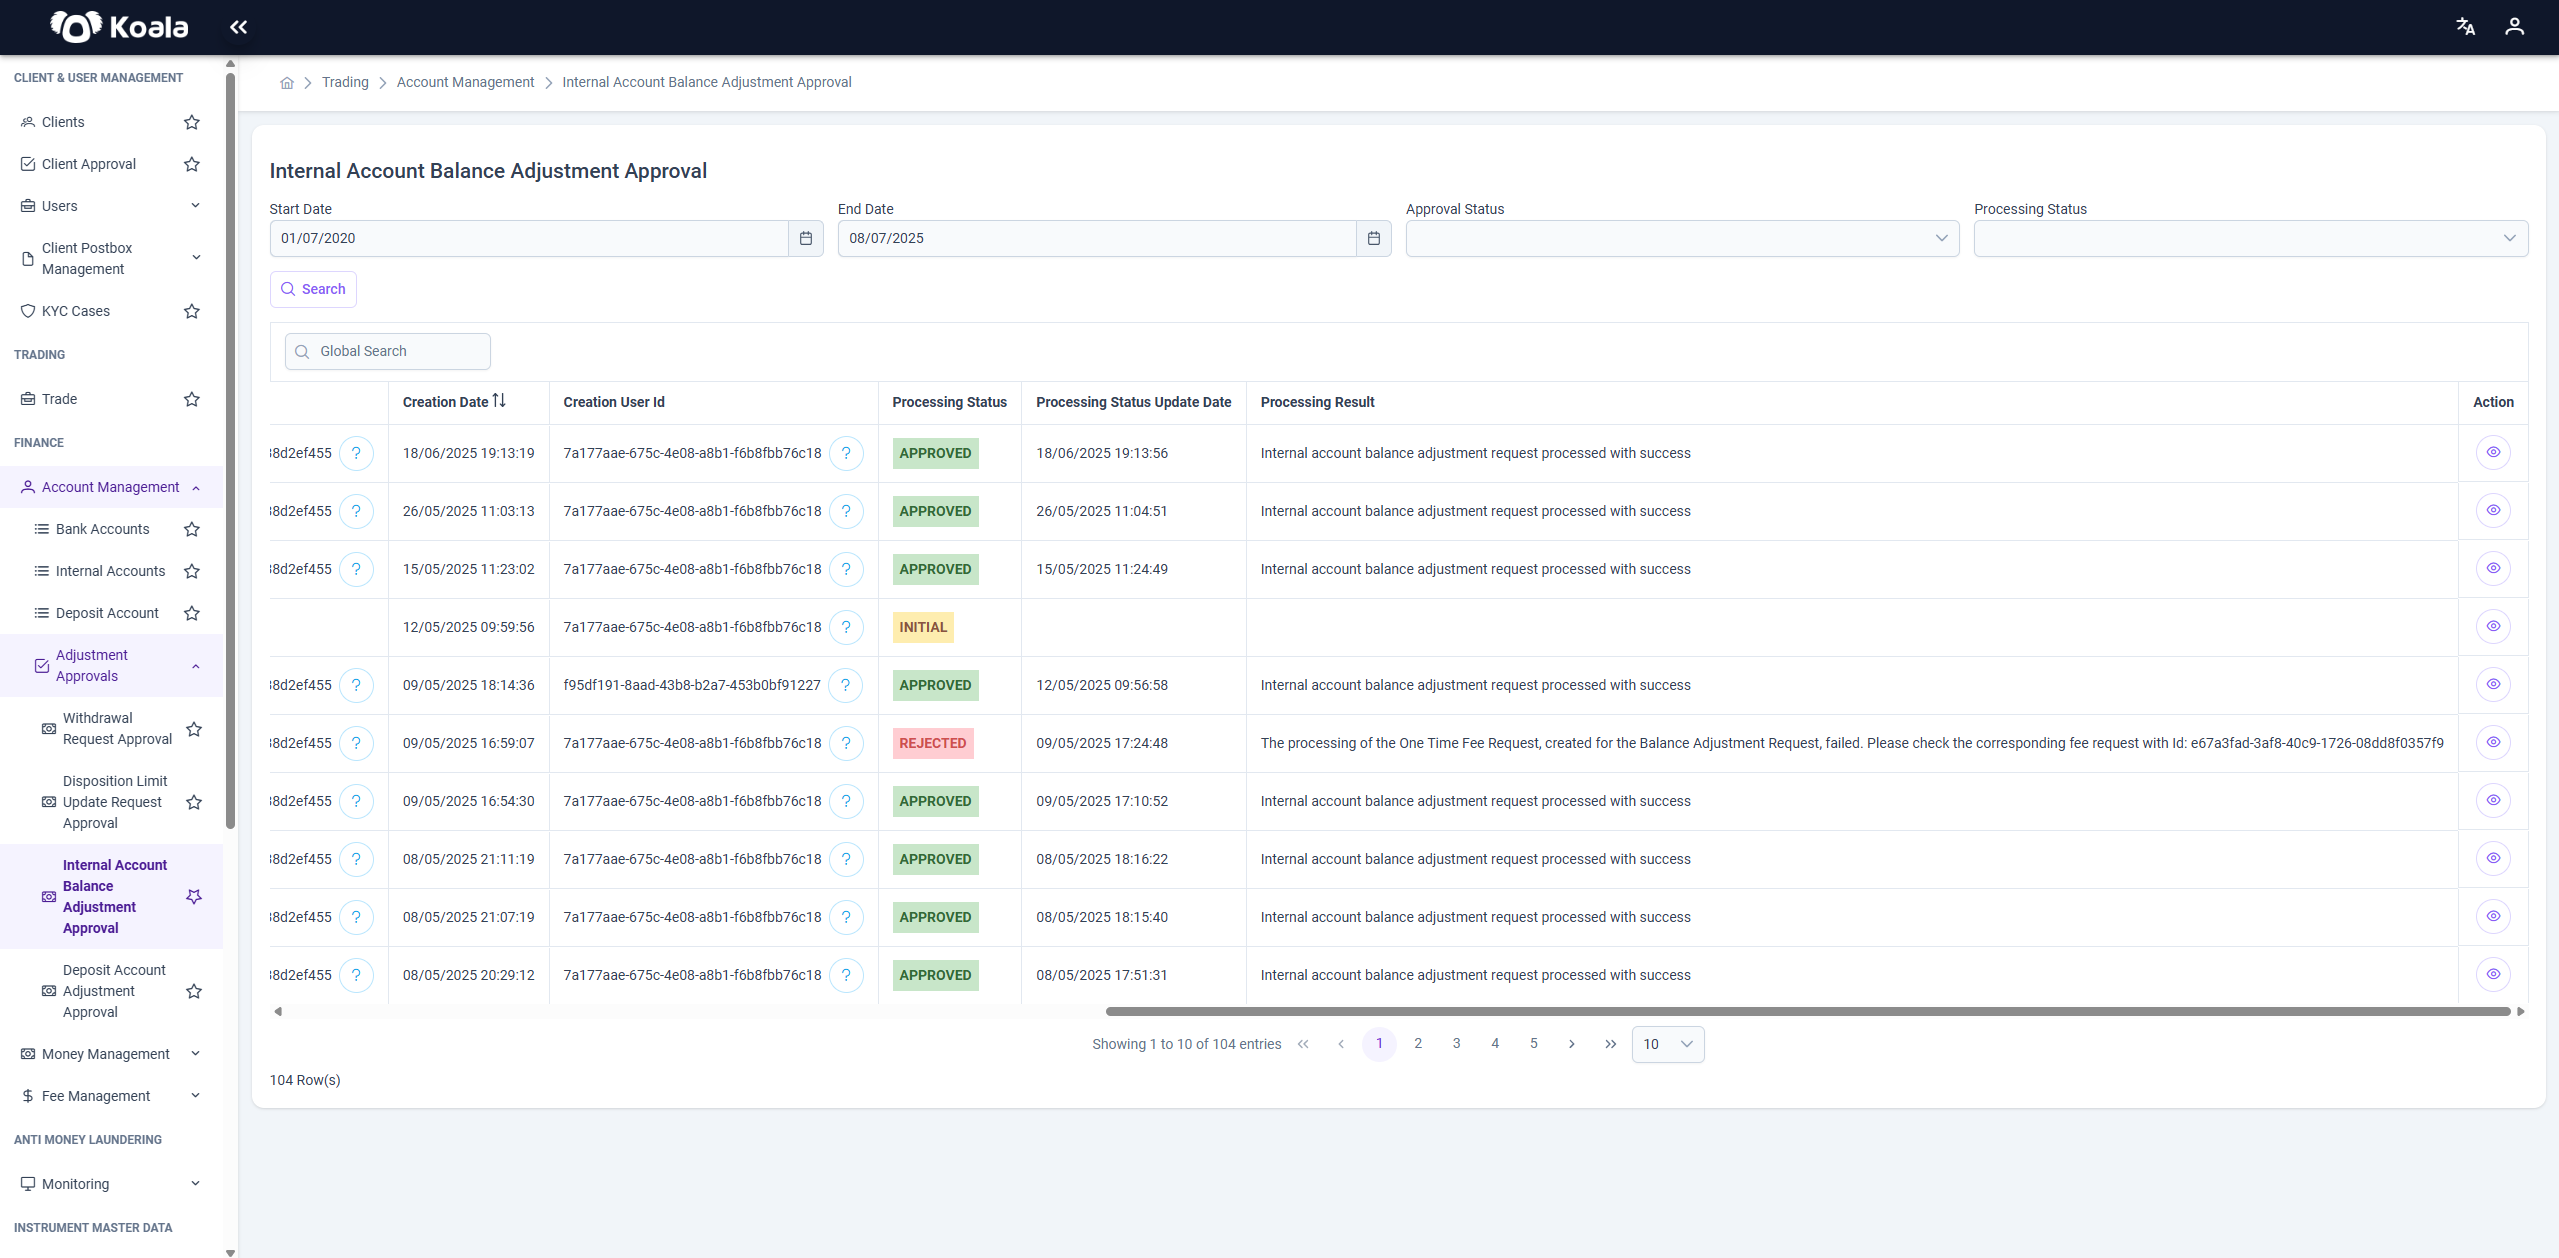Open the End Date calendar picker
Image resolution: width=2559 pixels, height=1258 pixels.
[x=1374, y=238]
